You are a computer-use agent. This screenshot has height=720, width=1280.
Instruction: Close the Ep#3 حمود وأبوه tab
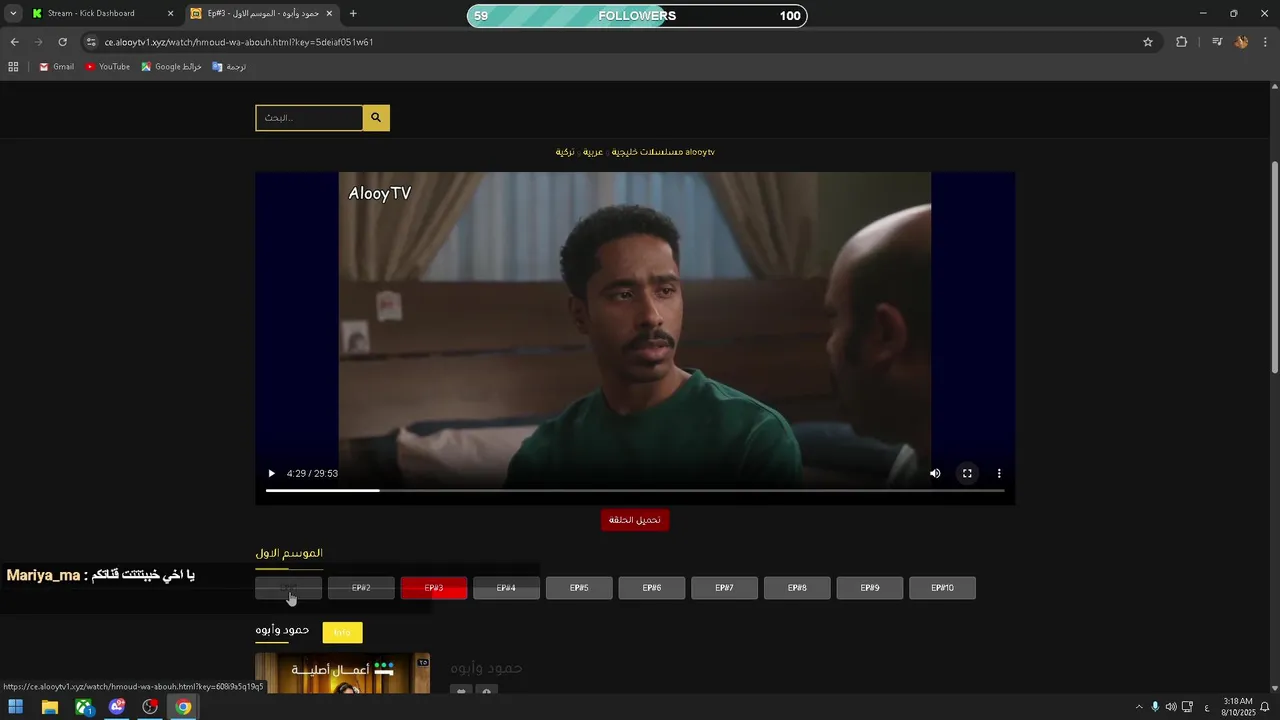click(x=329, y=14)
